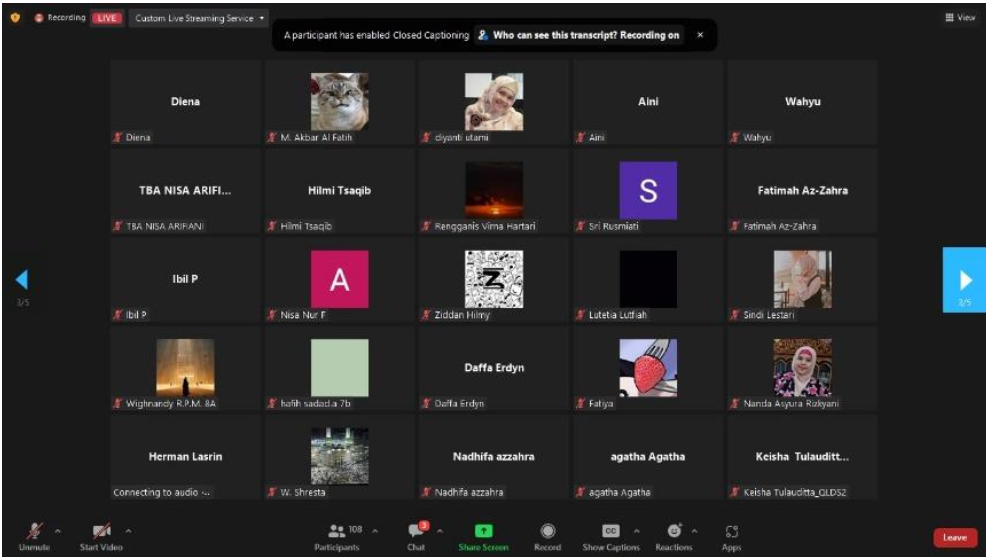Toggle Show Captions

[610, 531]
